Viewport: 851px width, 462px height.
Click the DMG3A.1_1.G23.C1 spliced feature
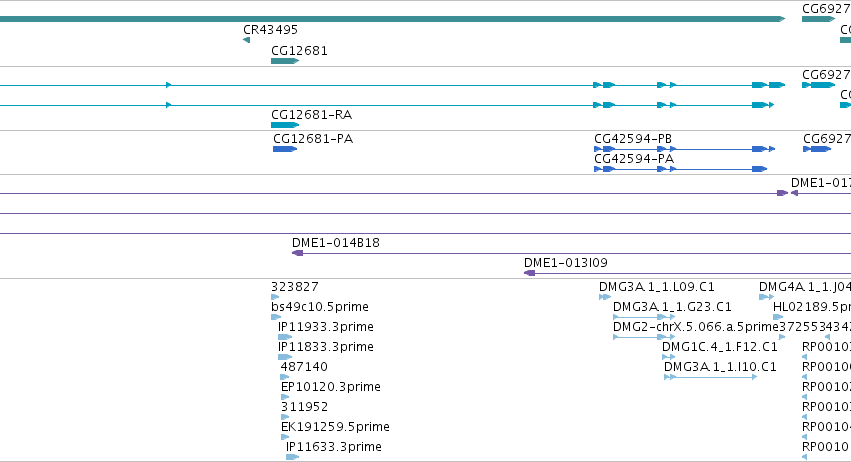pyautogui.click(x=644, y=317)
